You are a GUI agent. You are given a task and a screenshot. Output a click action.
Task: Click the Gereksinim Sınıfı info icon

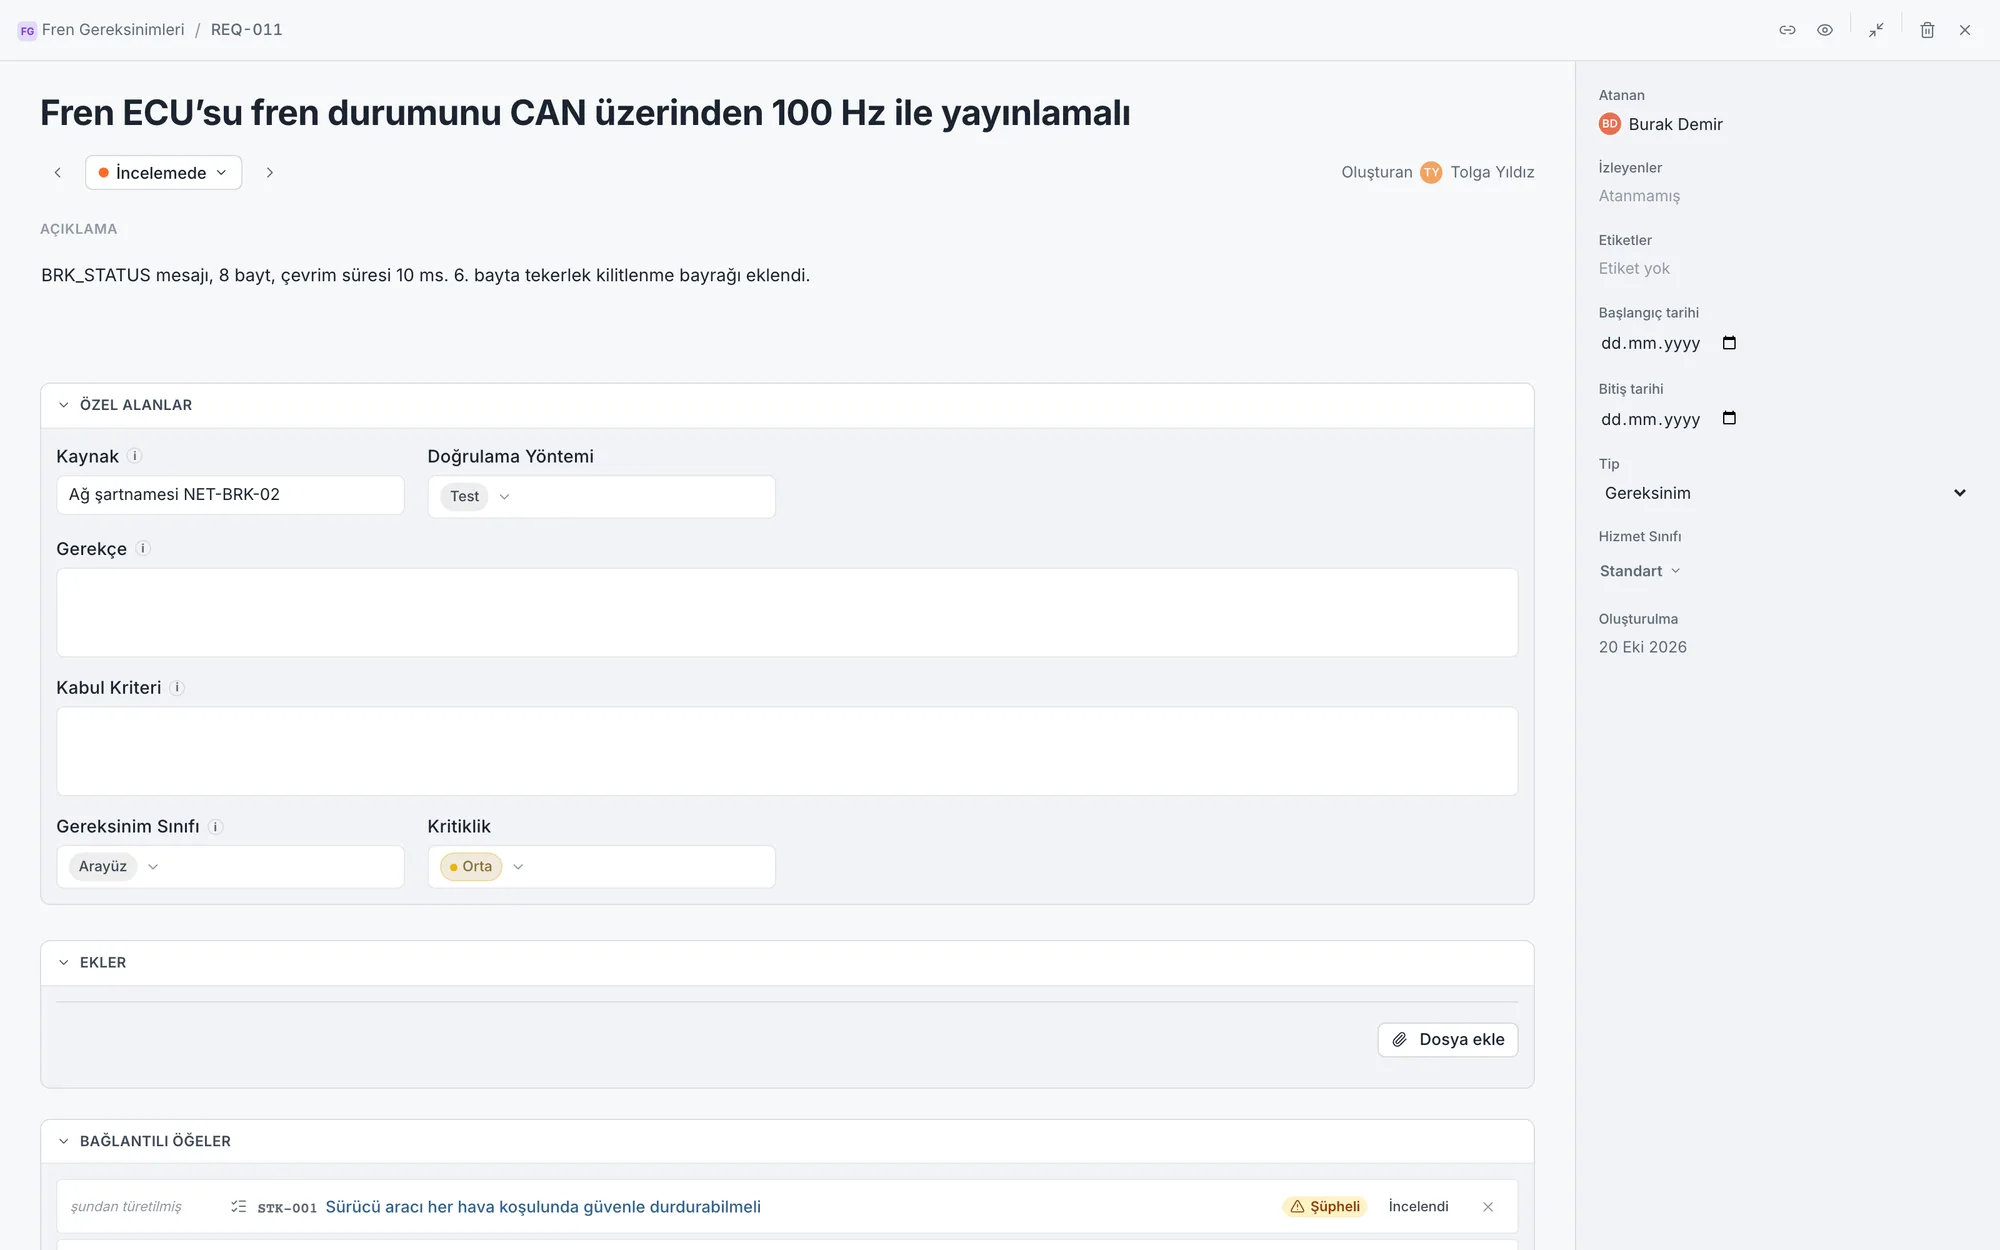[215, 827]
